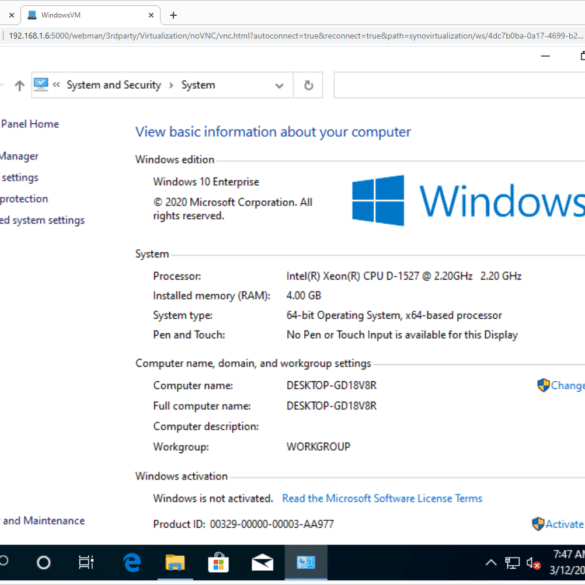This screenshot has width=585, height=585.
Task: Expand the hidden breadcrumb chevron in address bar
Action: pos(56,85)
